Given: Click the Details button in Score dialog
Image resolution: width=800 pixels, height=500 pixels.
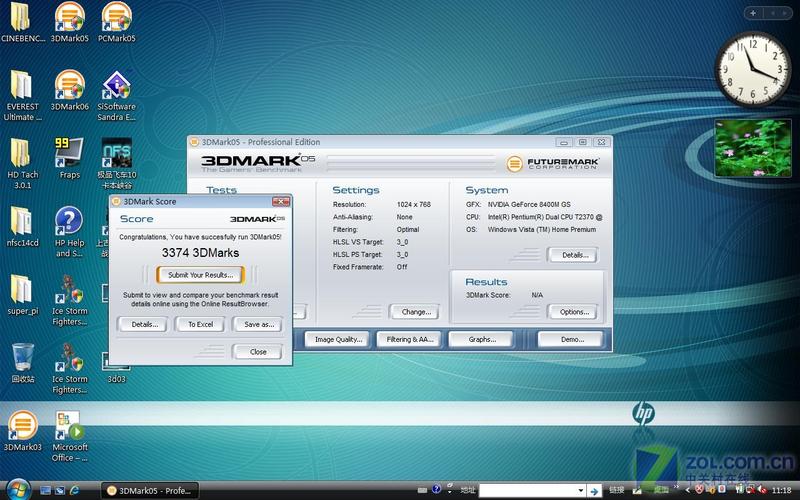Looking at the screenshot, I should [x=144, y=324].
